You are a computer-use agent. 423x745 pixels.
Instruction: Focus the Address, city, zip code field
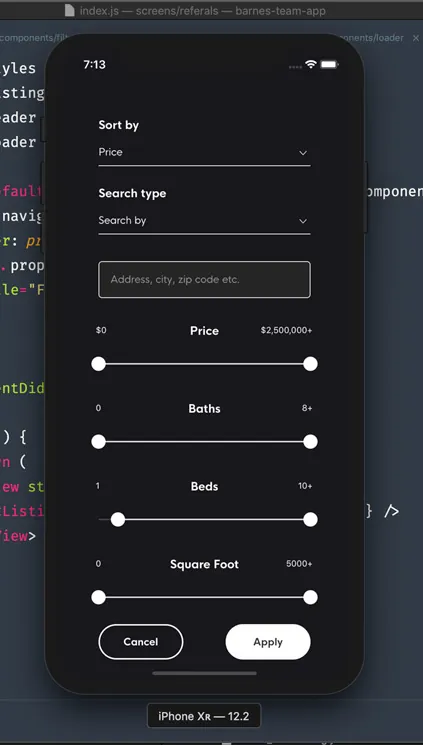pos(204,279)
